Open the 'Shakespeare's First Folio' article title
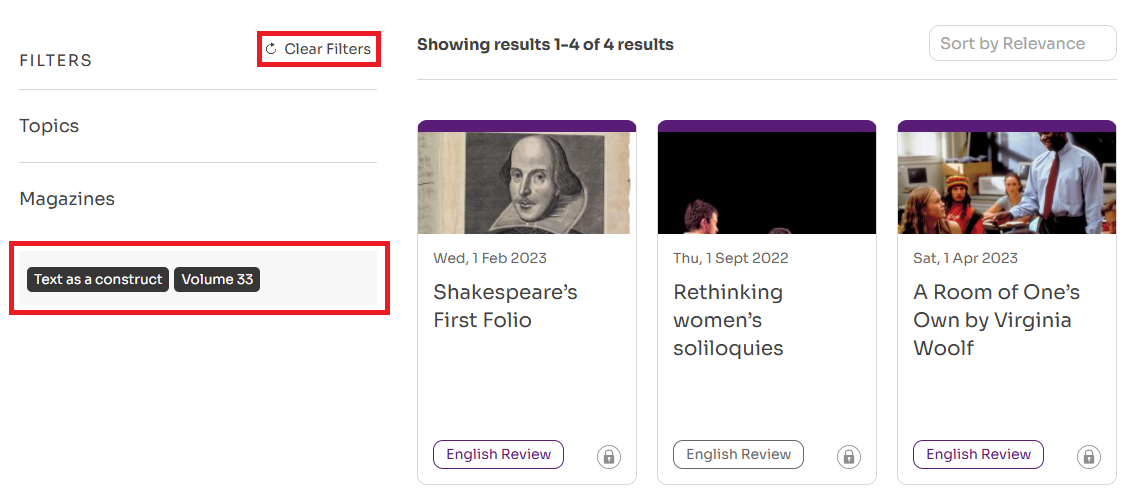The image size is (1136, 503). pos(505,306)
